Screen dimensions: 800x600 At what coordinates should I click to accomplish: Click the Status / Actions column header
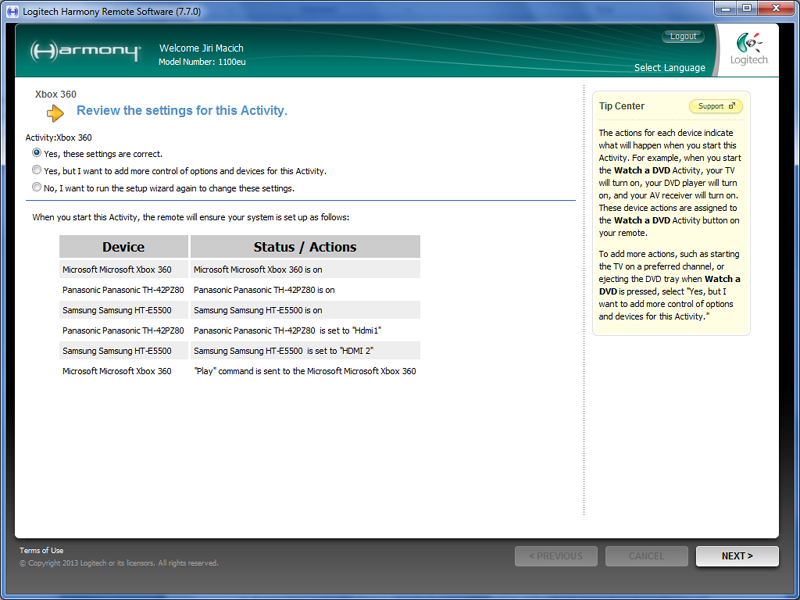(x=305, y=246)
